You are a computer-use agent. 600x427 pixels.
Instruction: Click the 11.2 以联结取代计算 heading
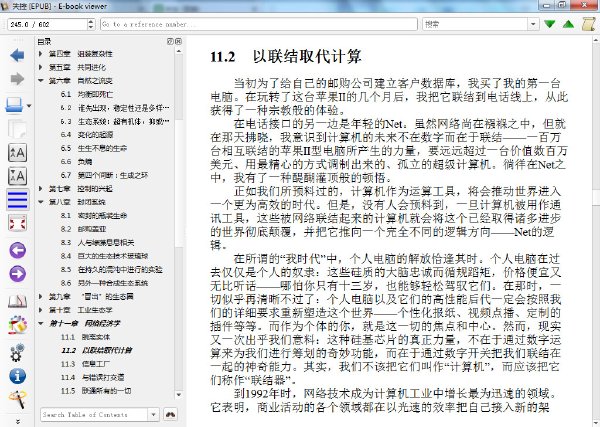click(x=285, y=57)
